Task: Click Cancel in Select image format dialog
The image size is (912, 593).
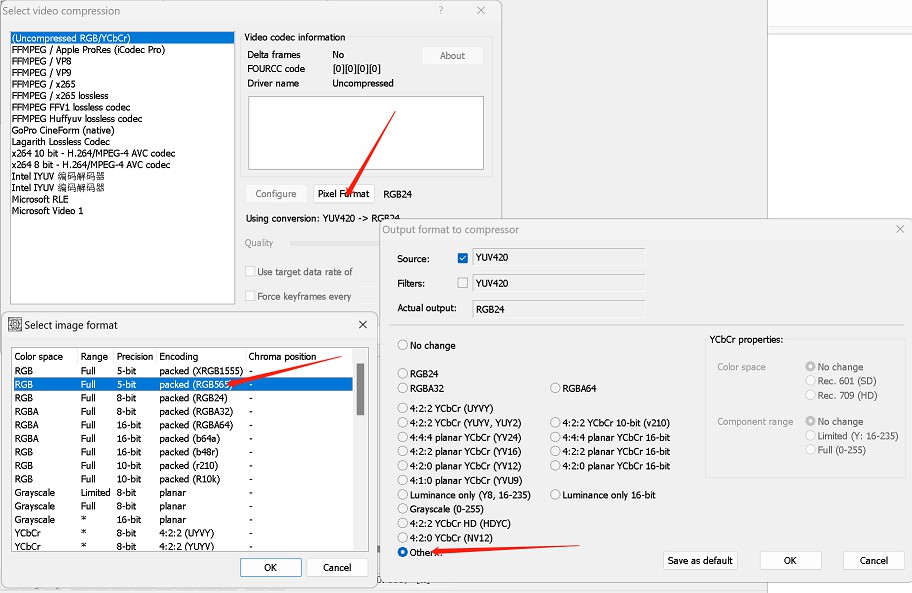Action: [x=337, y=567]
